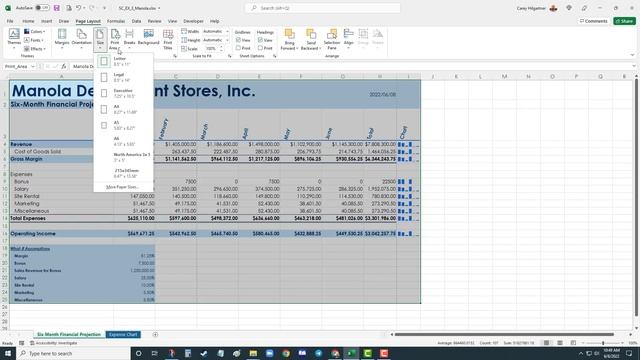The height and width of the screenshot is (360, 640).
Task: Select A4 paper size
Action: 123,109
